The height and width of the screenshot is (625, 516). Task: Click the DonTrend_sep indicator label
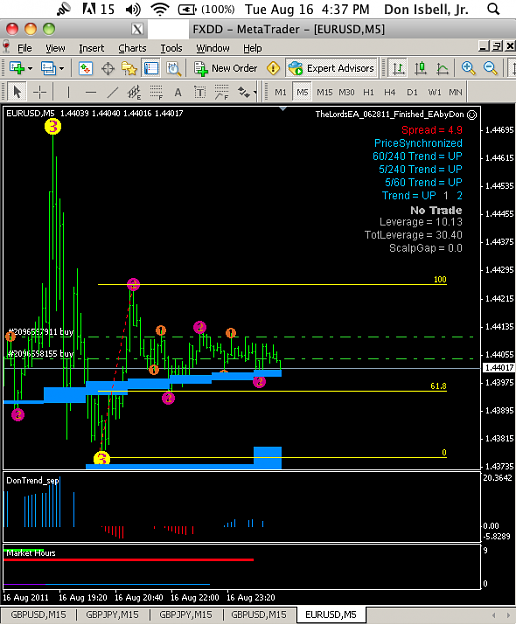pos(33,480)
